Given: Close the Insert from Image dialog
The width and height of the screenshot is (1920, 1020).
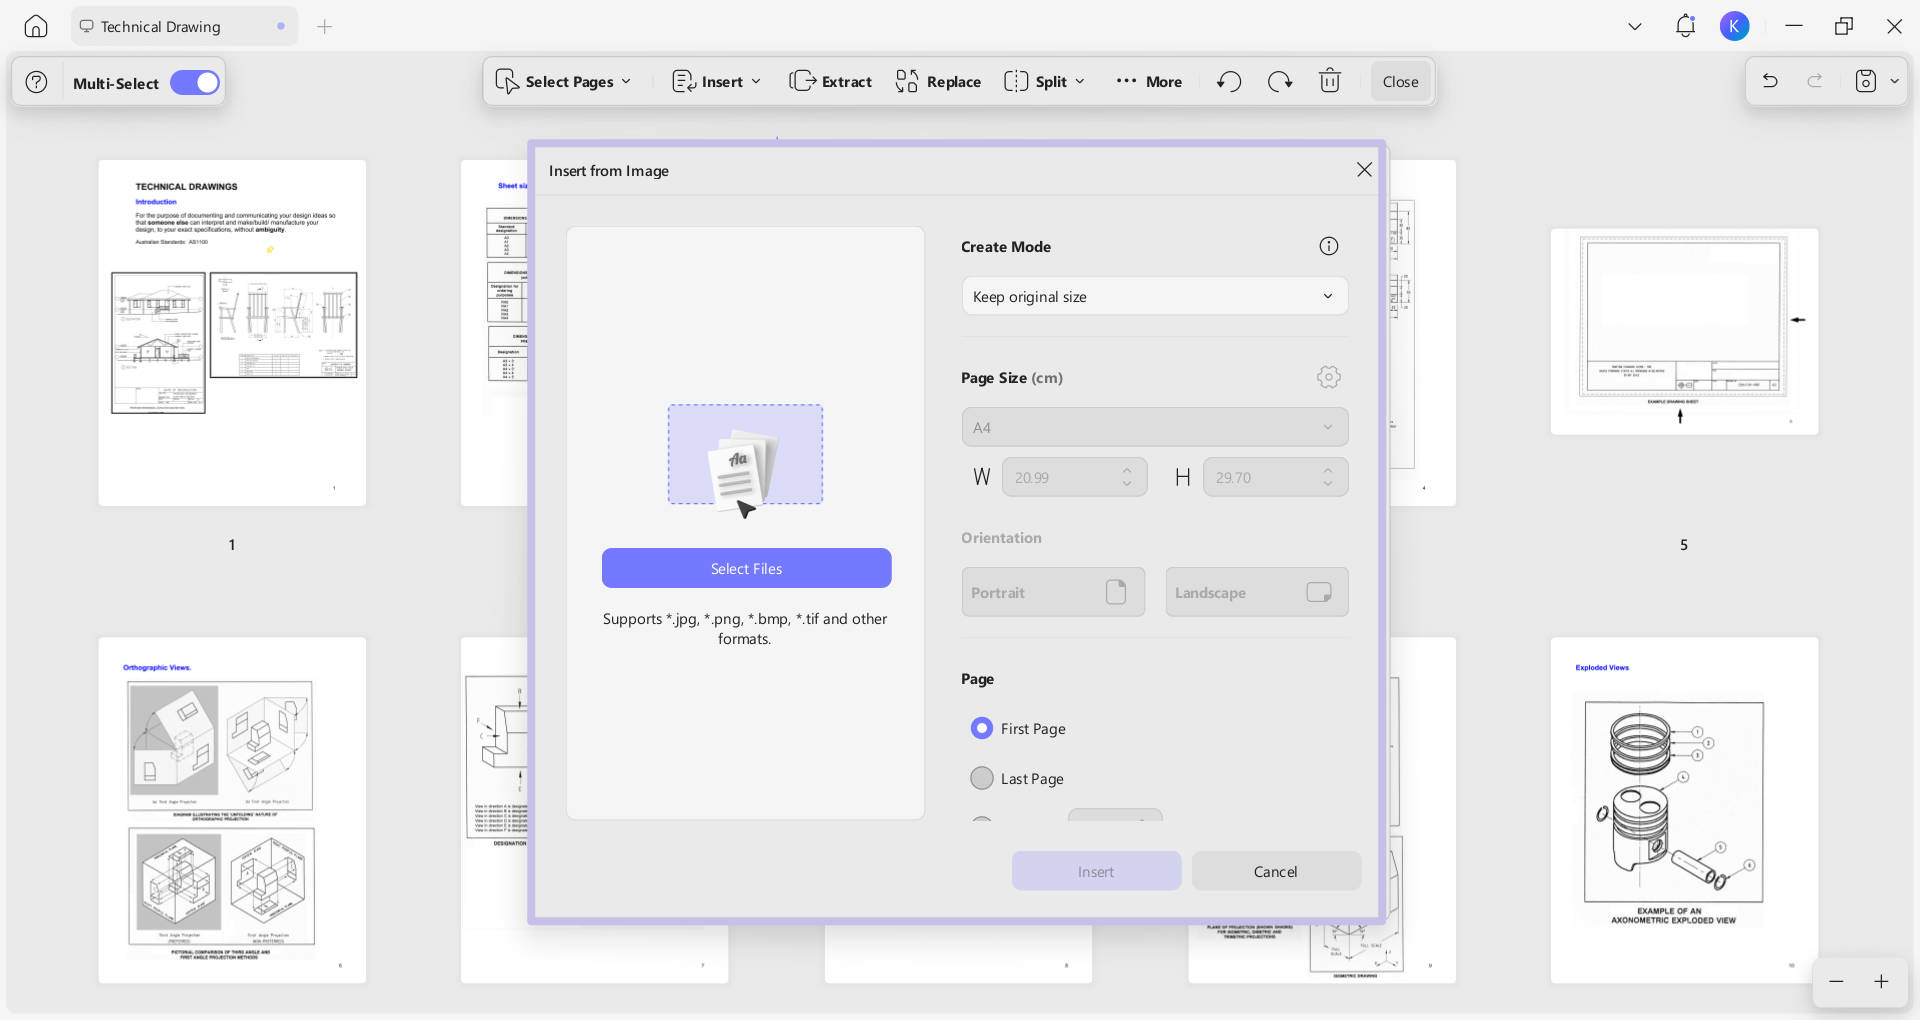Looking at the screenshot, I should coord(1364,170).
